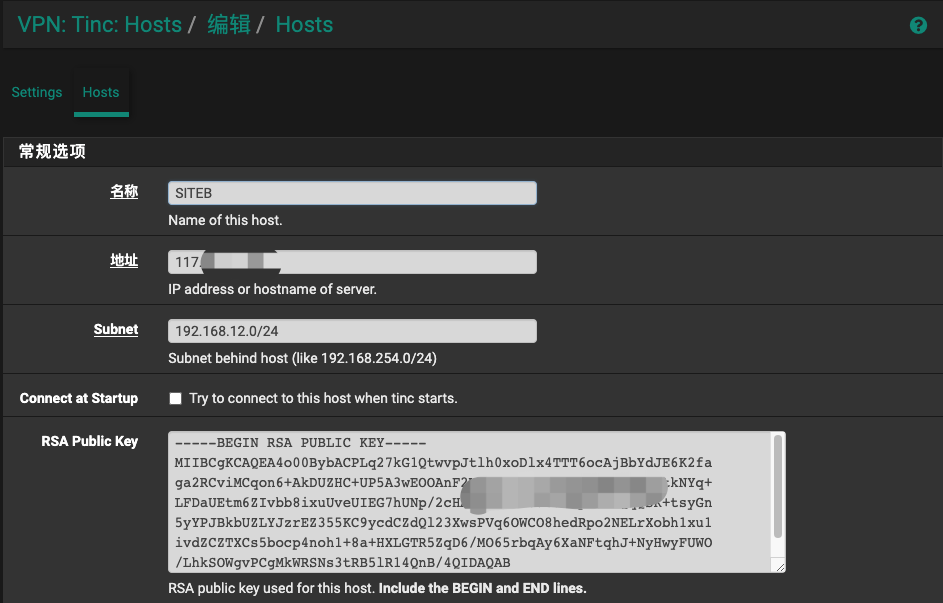Select the Hosts tab
Screen dimensions: 943x603
(x=101, y=92)
